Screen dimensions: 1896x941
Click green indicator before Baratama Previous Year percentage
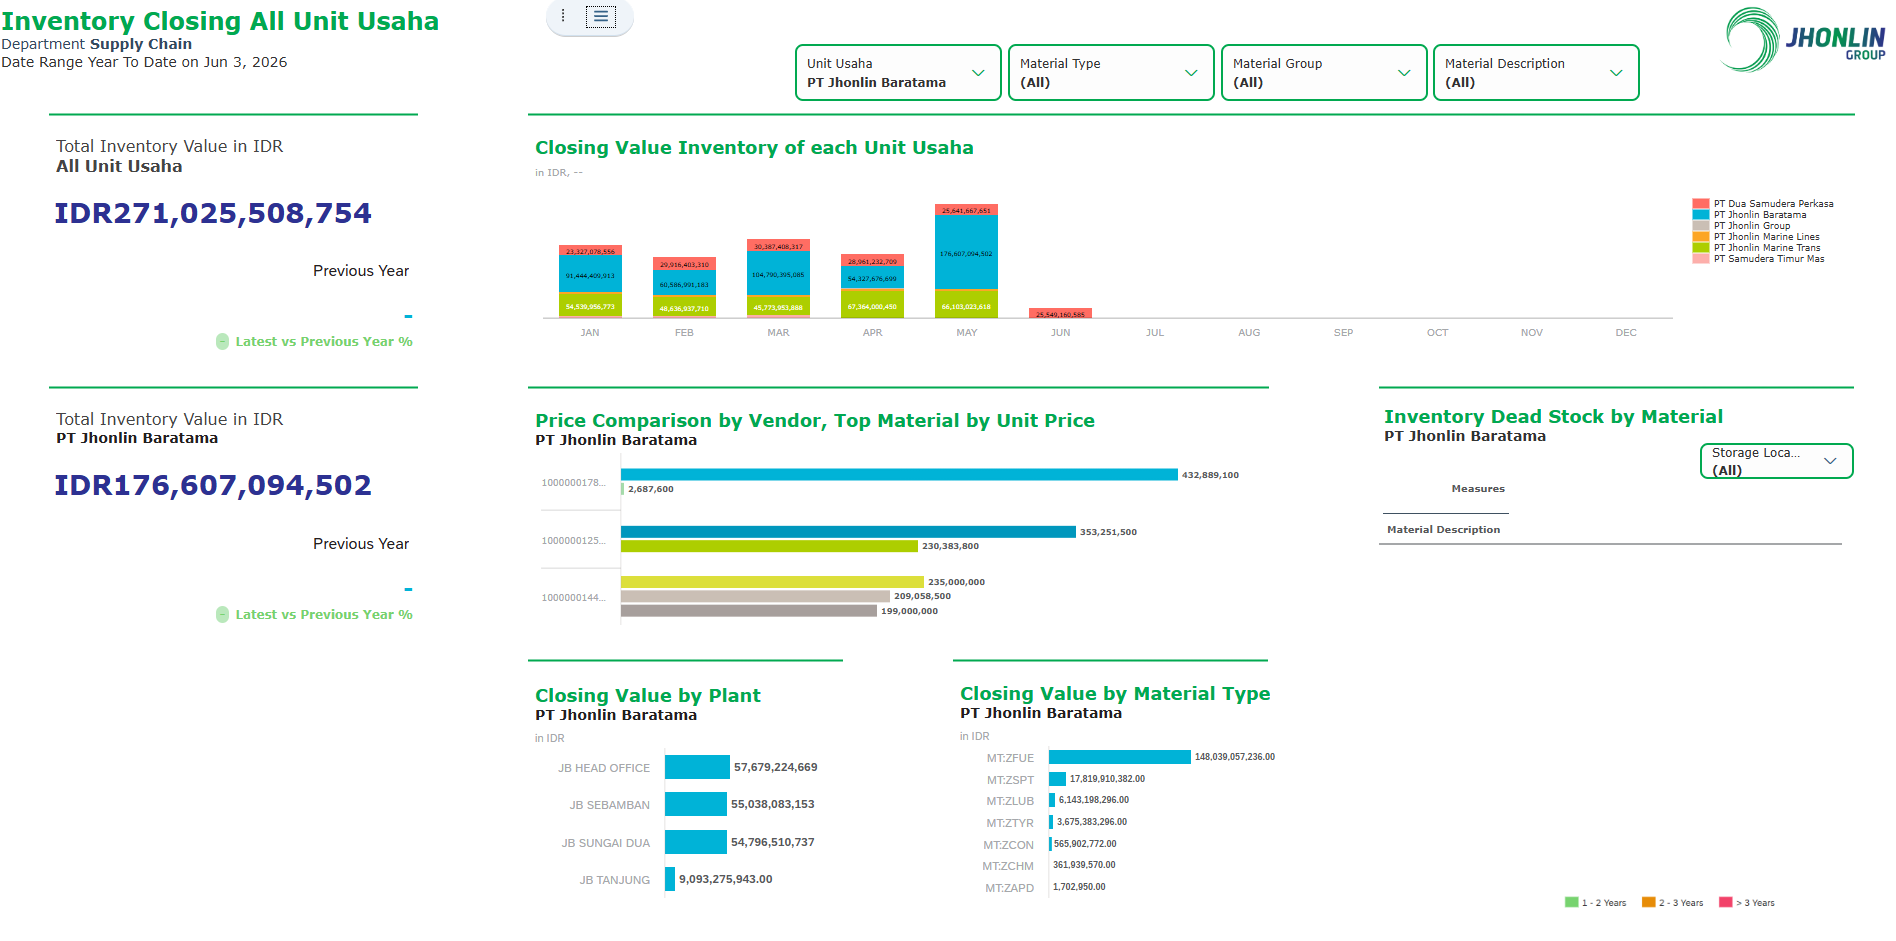(x=222, y=615)
